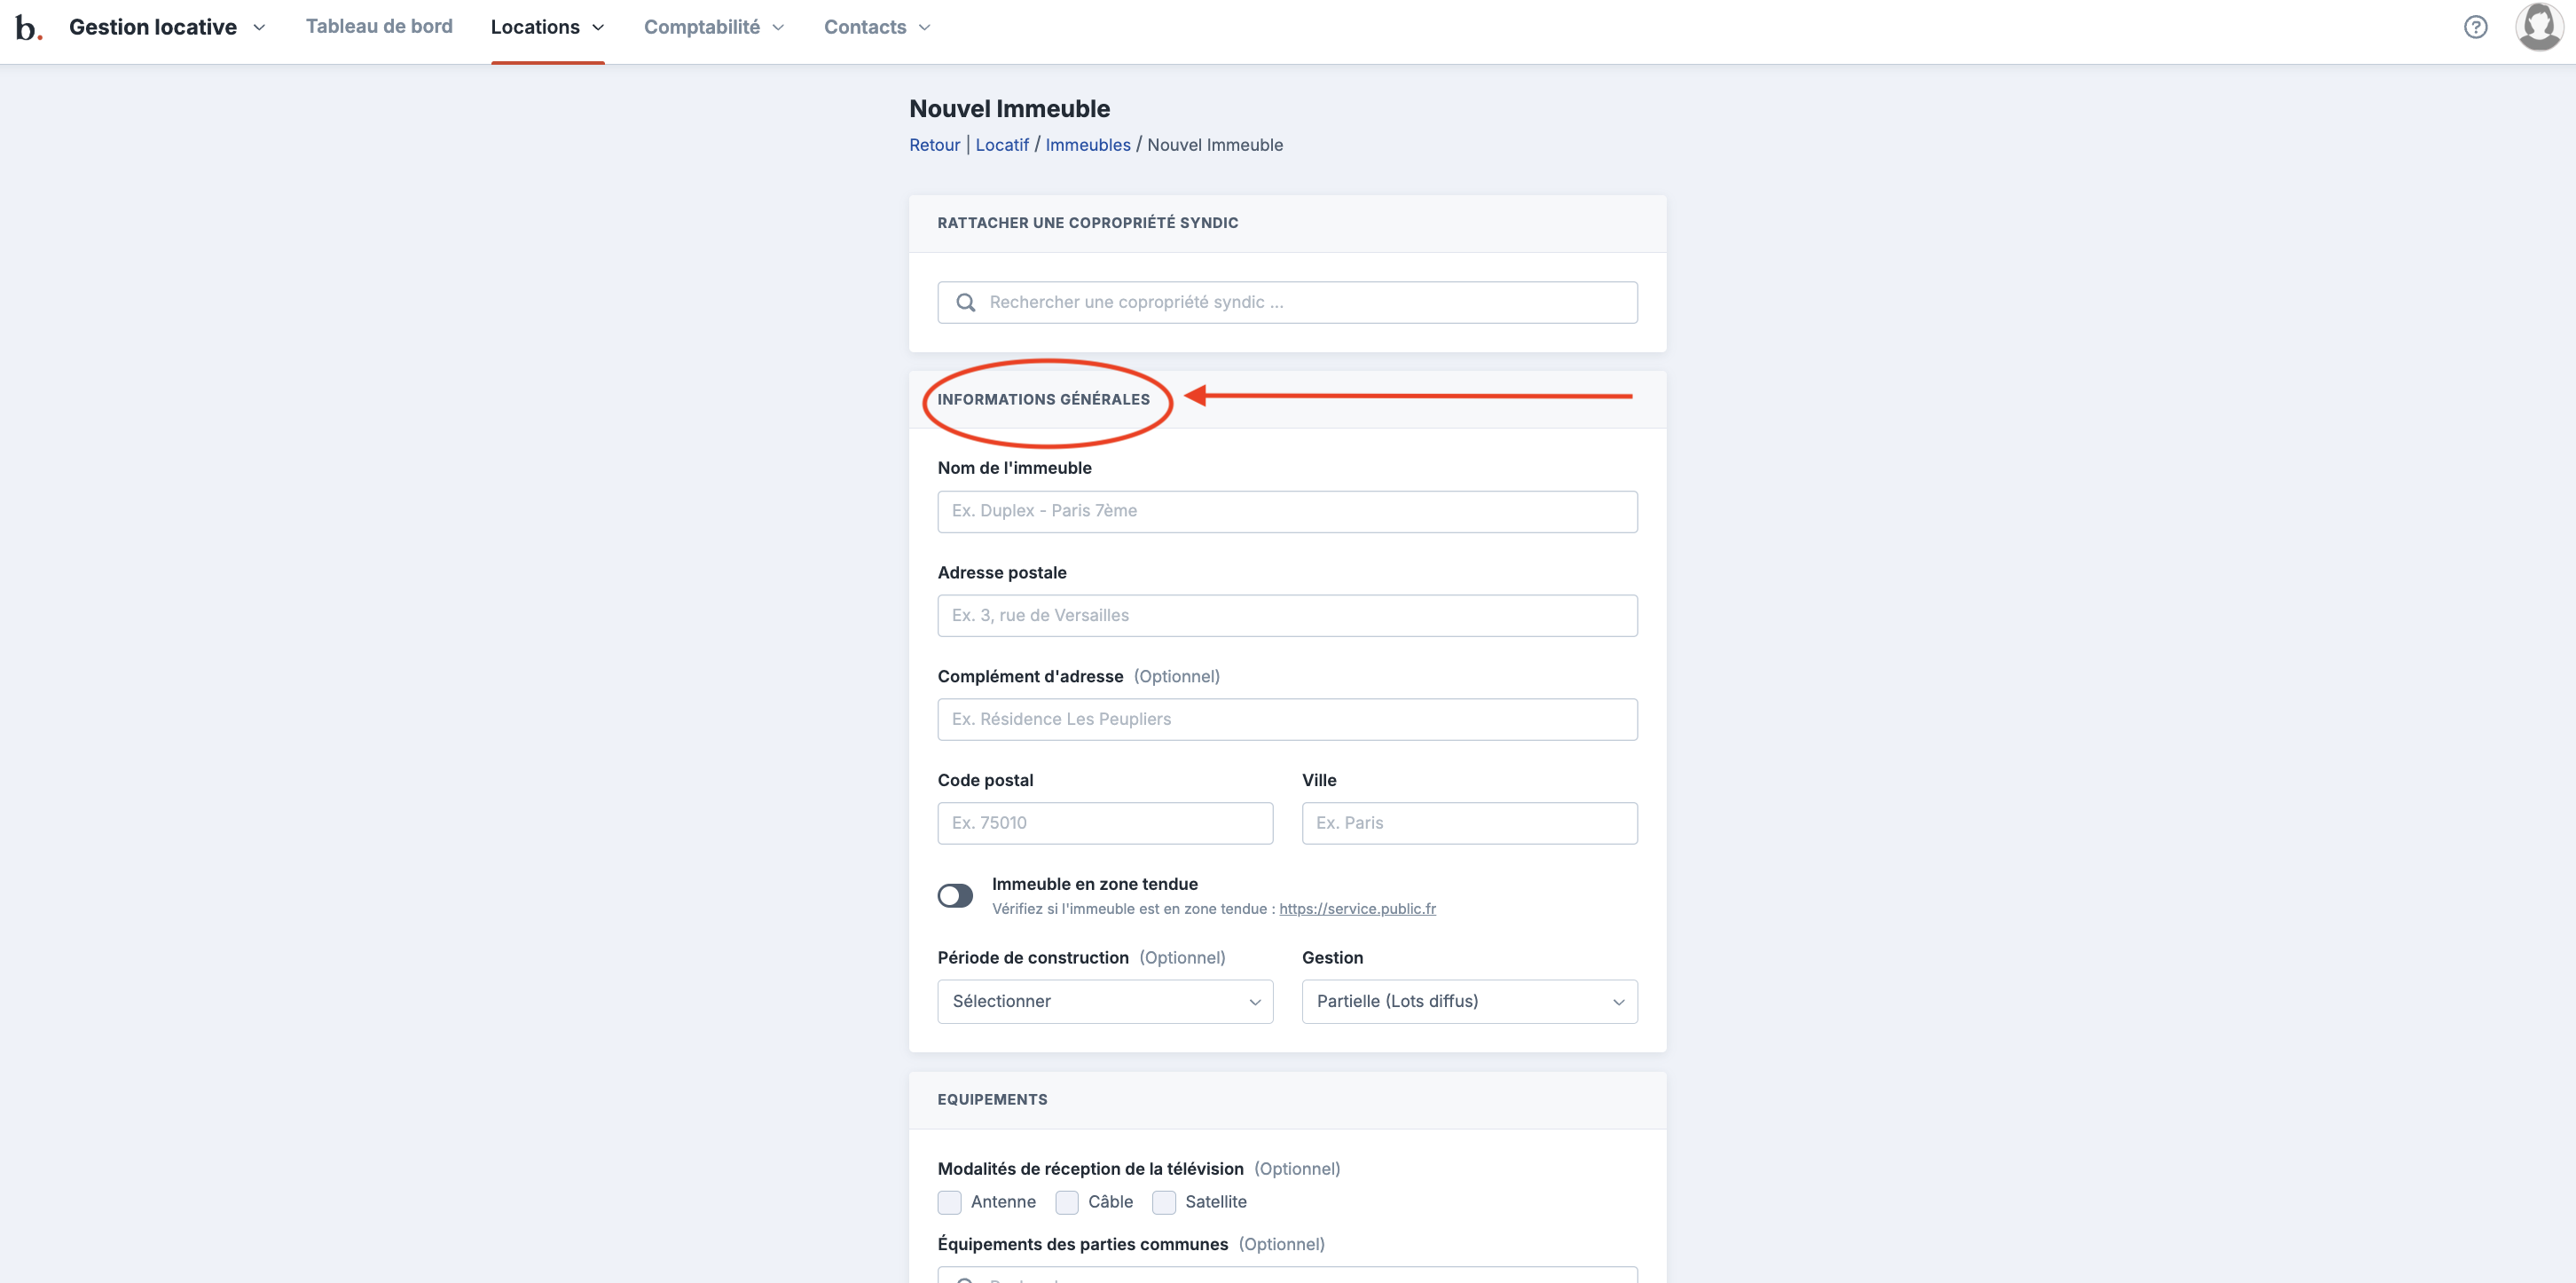Screen dimensions: 2576x1283
Task: Click the Nom de l'immeuble field
Action: tap(1287, 512)
